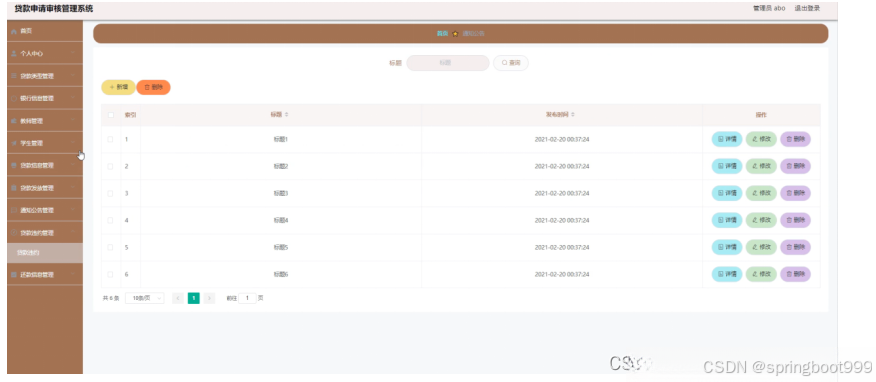Open 首页 via the home icon in sidebar

click(x=15, y=31)
